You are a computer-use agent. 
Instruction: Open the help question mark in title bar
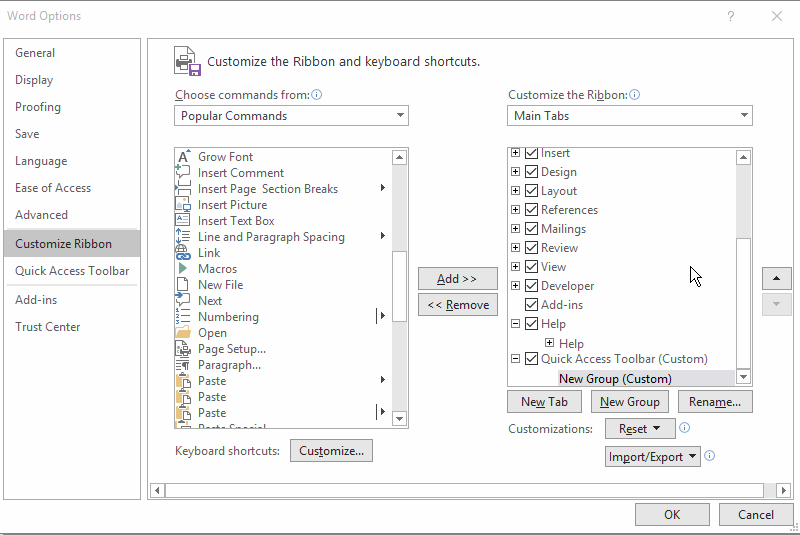pyautogui.click(x=731, y=16)
